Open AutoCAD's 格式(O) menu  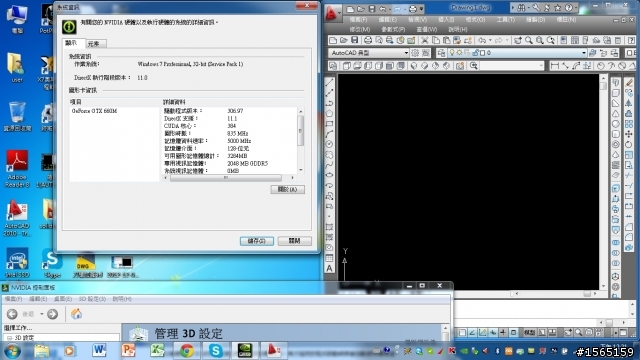point(476,20)
